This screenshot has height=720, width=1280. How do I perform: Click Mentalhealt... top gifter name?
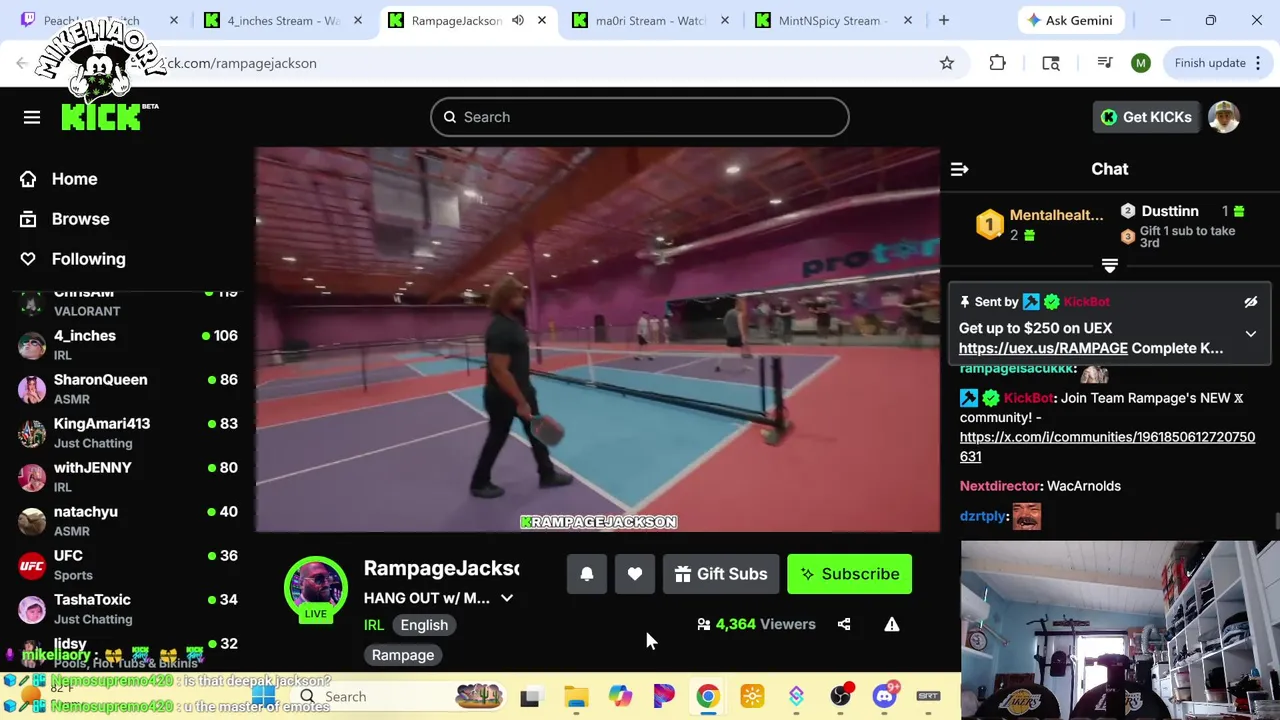click(1056, 215)
